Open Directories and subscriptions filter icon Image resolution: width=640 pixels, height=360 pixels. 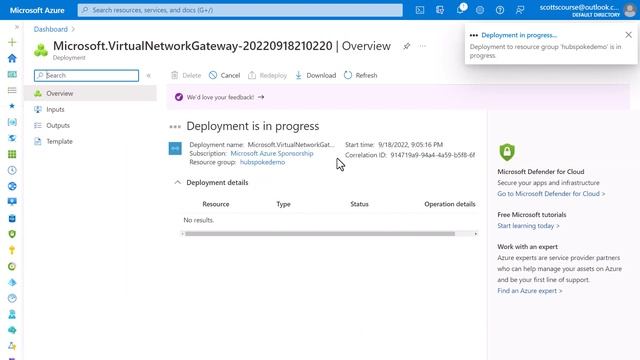[440, 10]
